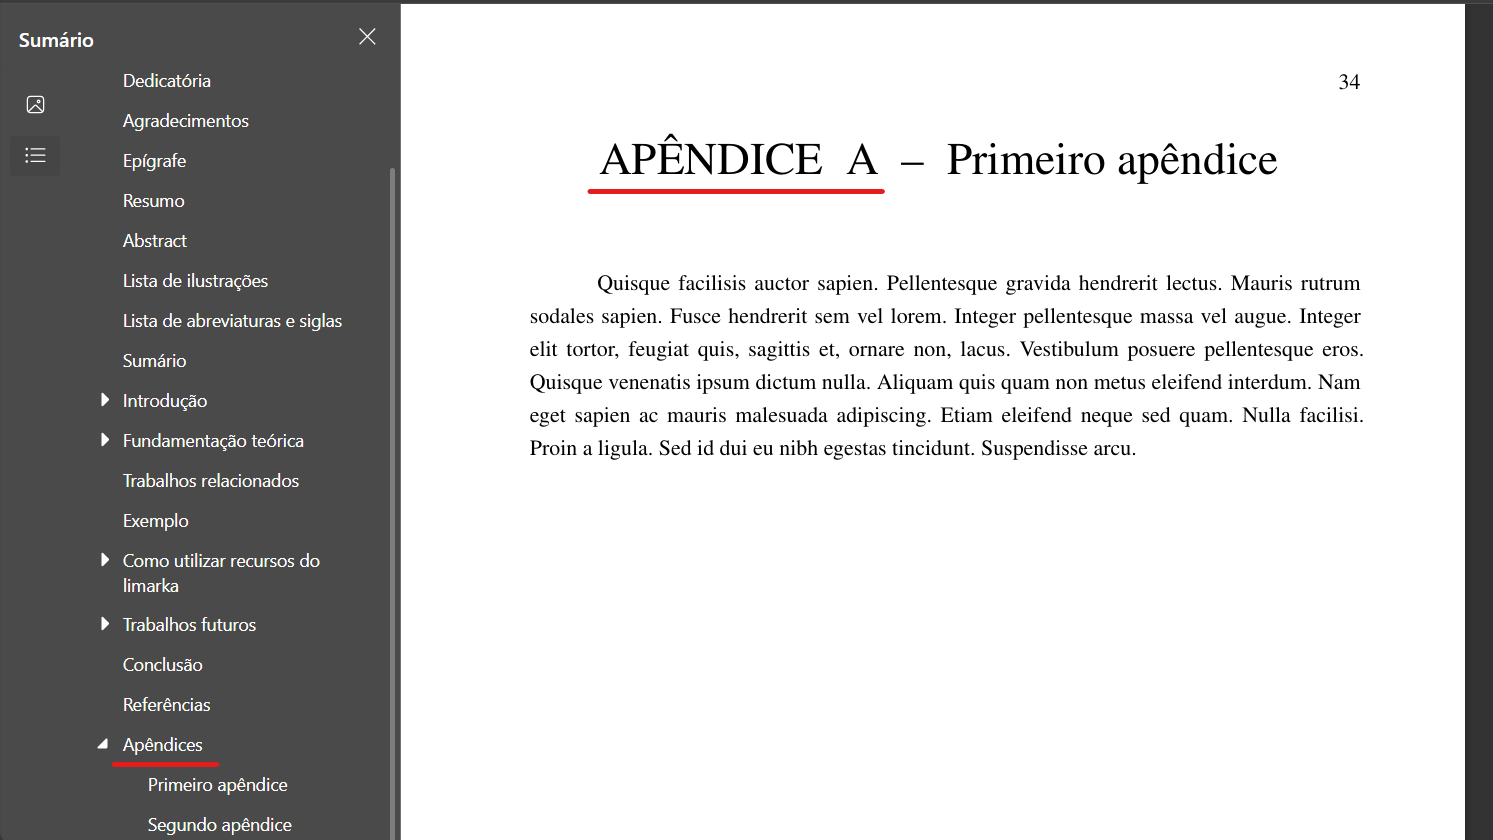Open Lista de ilustrações
The width and height of the screenshot is (1493, 840).
coord(195,280)
